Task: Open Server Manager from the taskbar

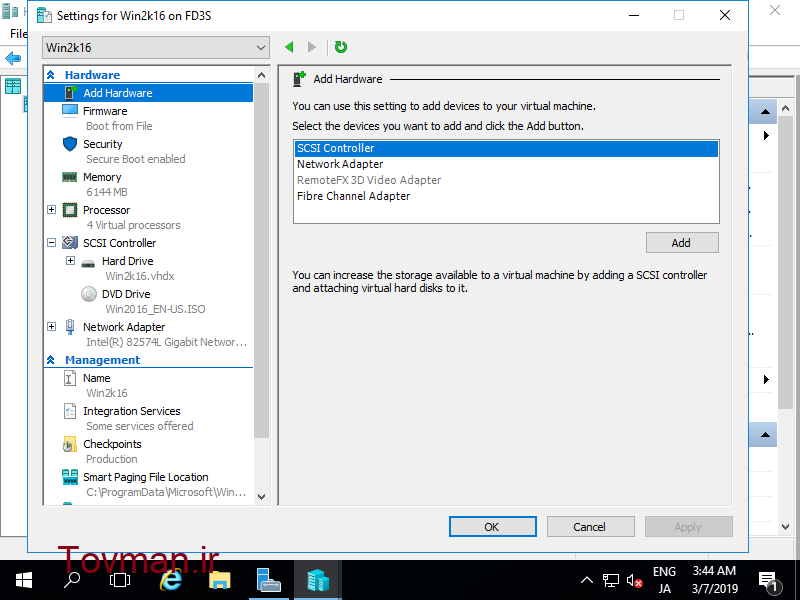Action: pyautogui.click(x=268, y=580)
